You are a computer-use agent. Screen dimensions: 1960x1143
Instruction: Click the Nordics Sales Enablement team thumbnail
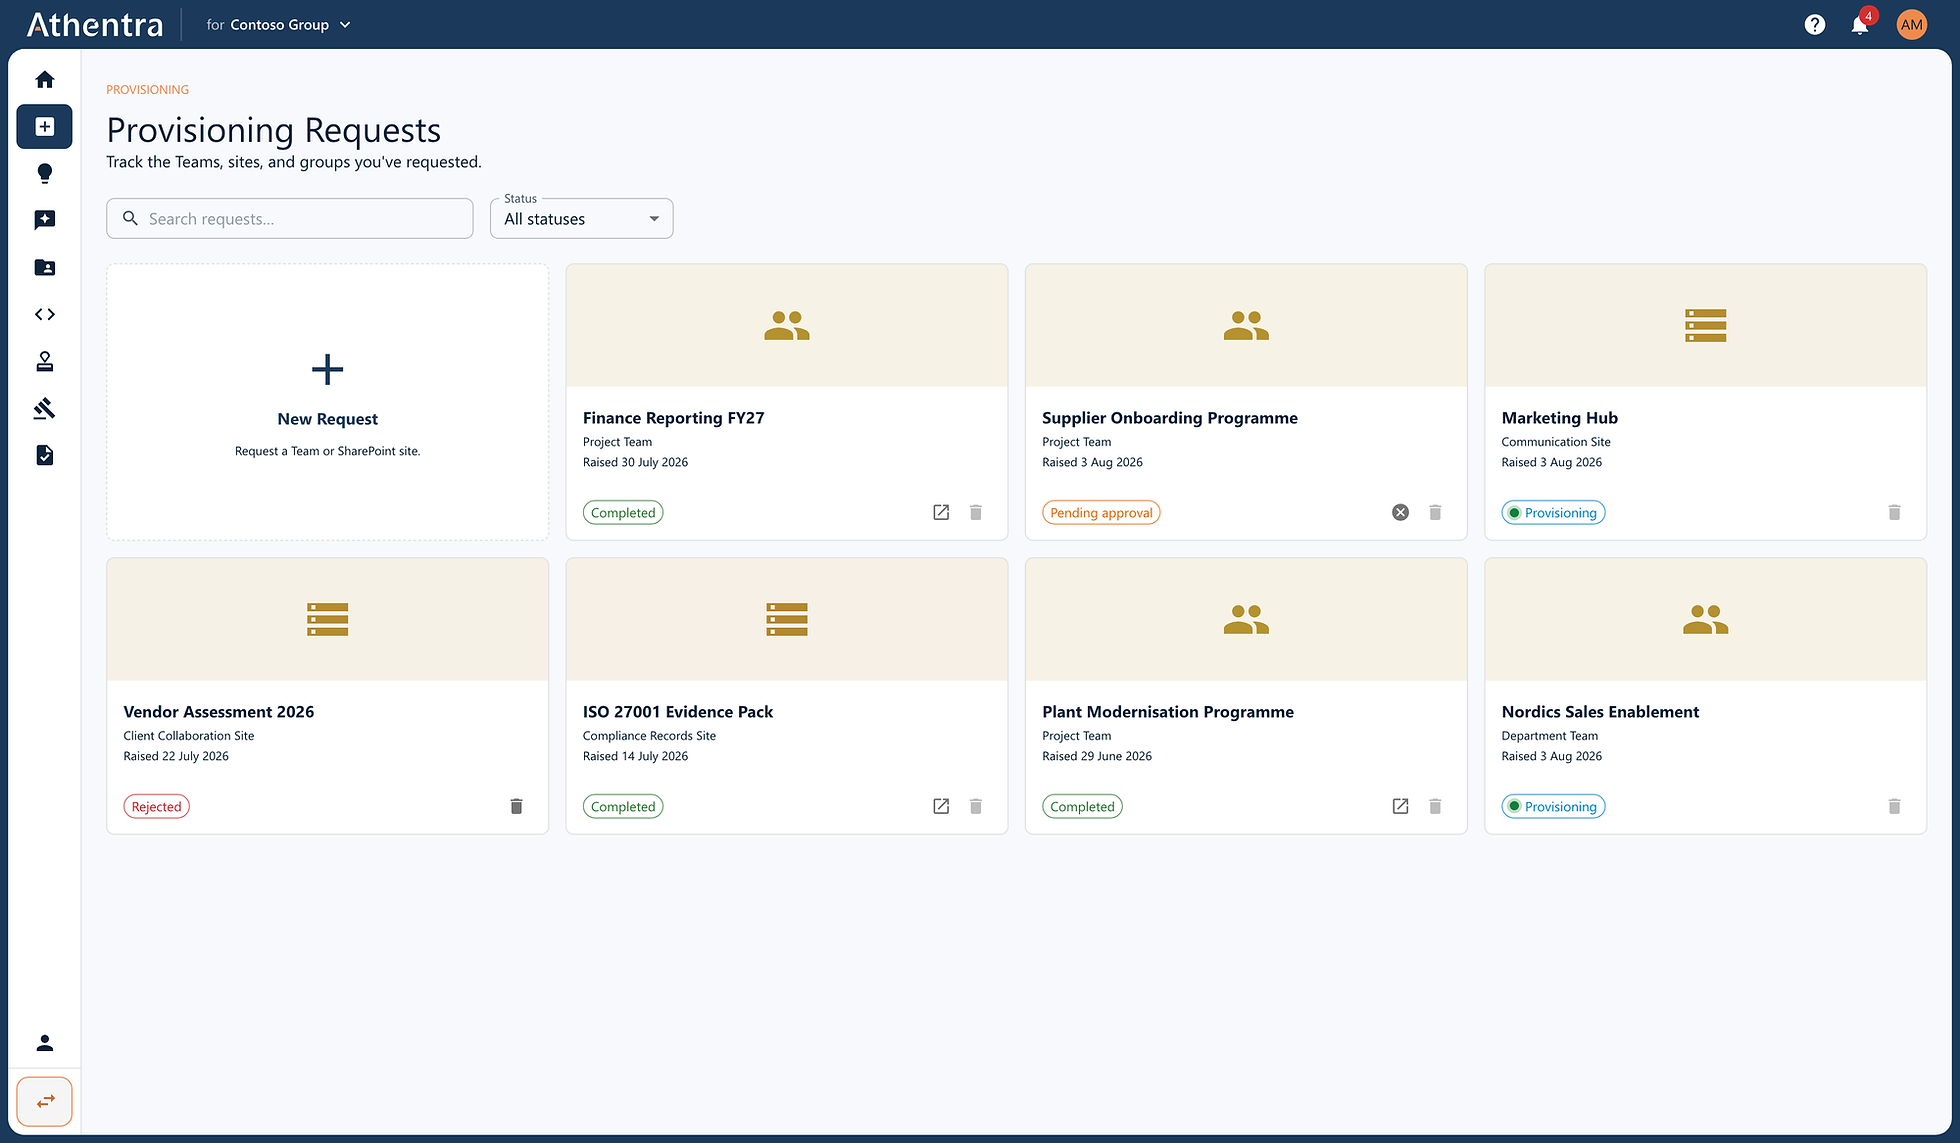click(1705, 619)
